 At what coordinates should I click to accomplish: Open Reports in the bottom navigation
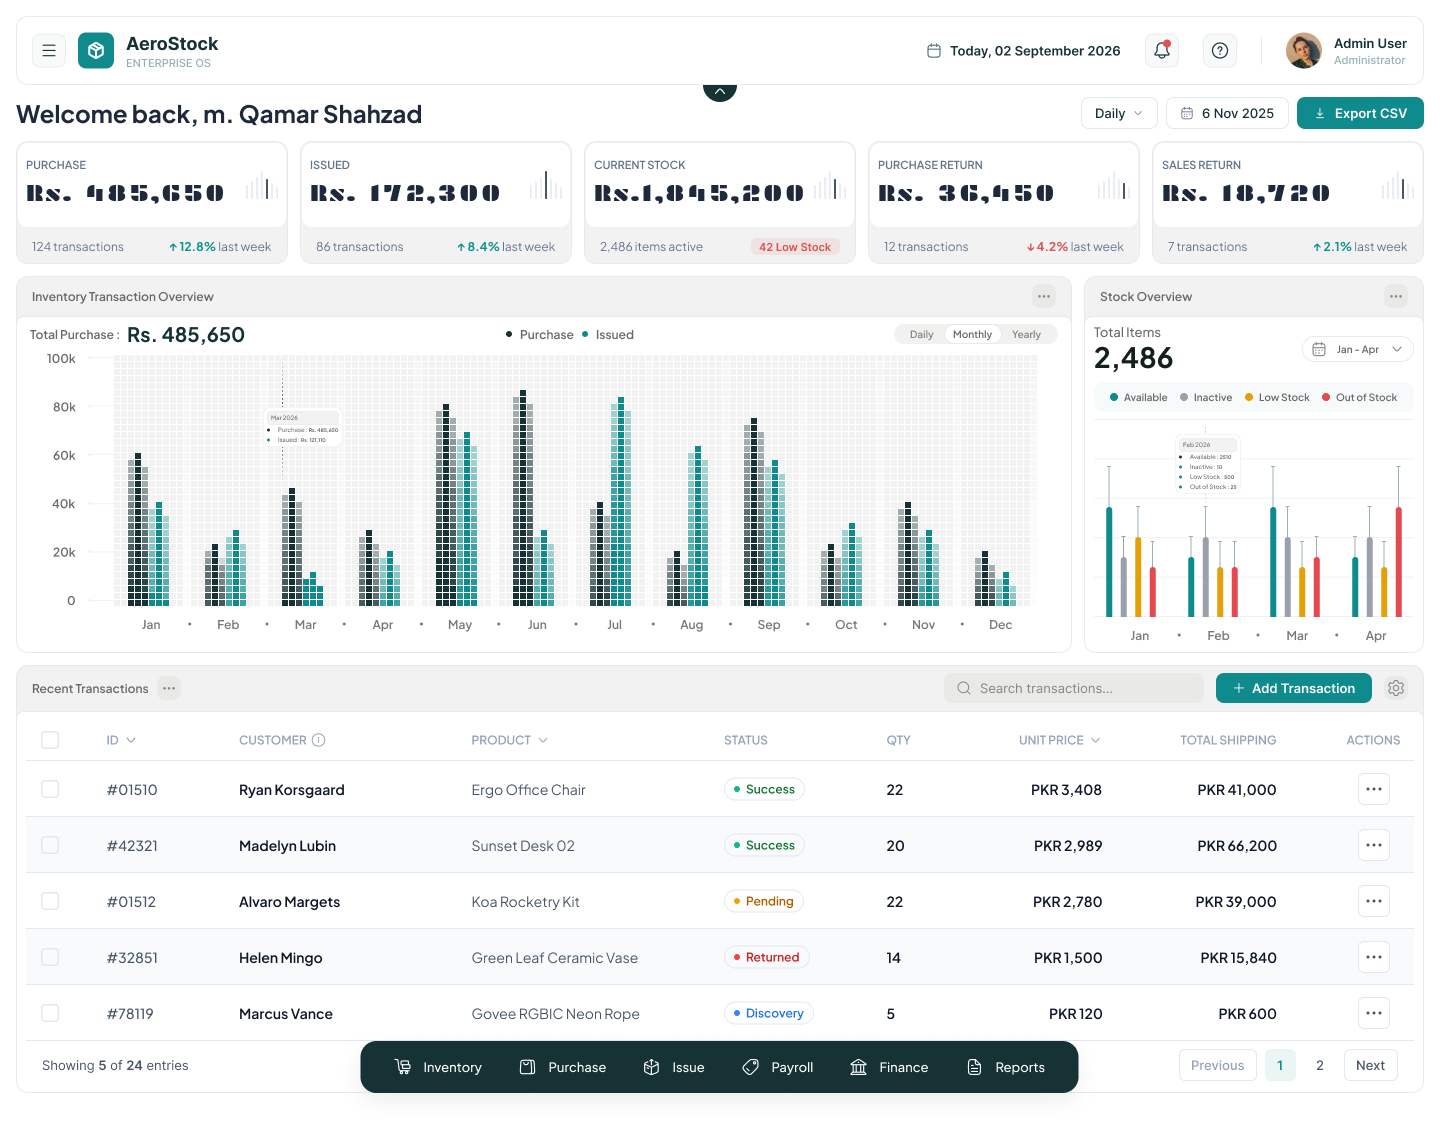coord(1006,1067)
